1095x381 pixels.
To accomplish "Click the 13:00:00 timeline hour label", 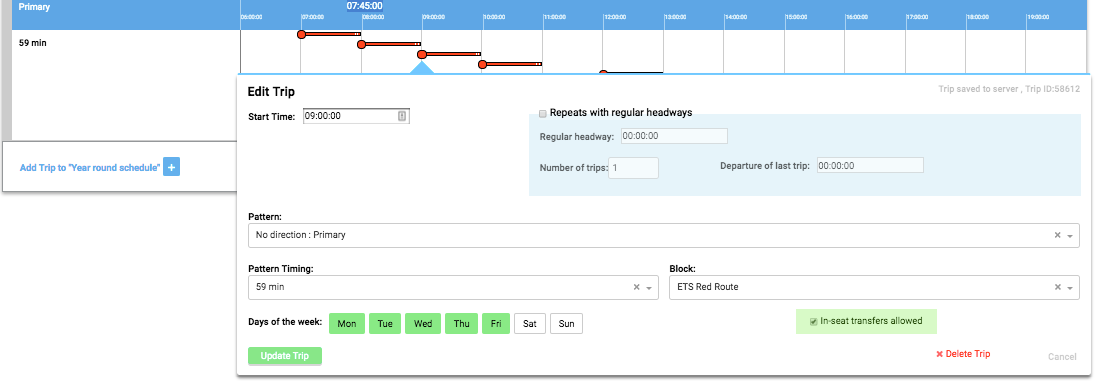I will [675, 16].
